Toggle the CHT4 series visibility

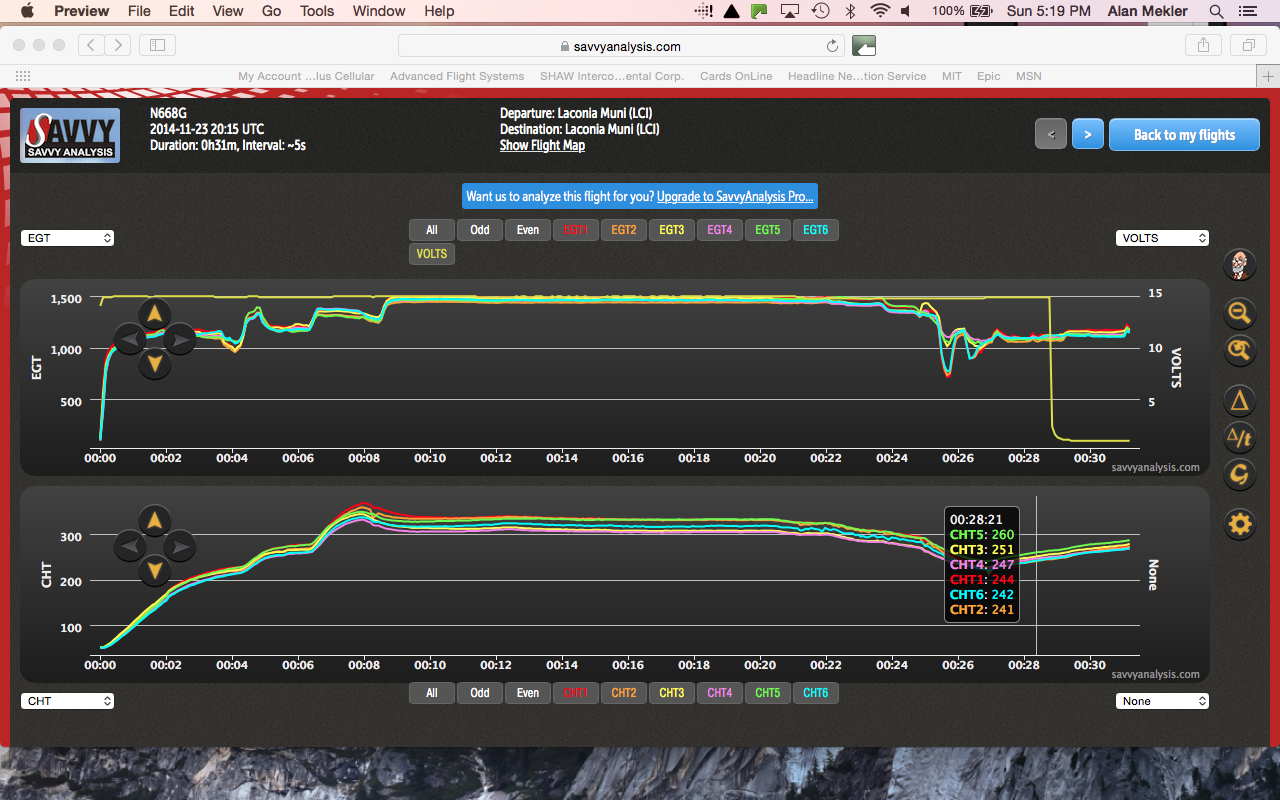click(x=719, y=692)
